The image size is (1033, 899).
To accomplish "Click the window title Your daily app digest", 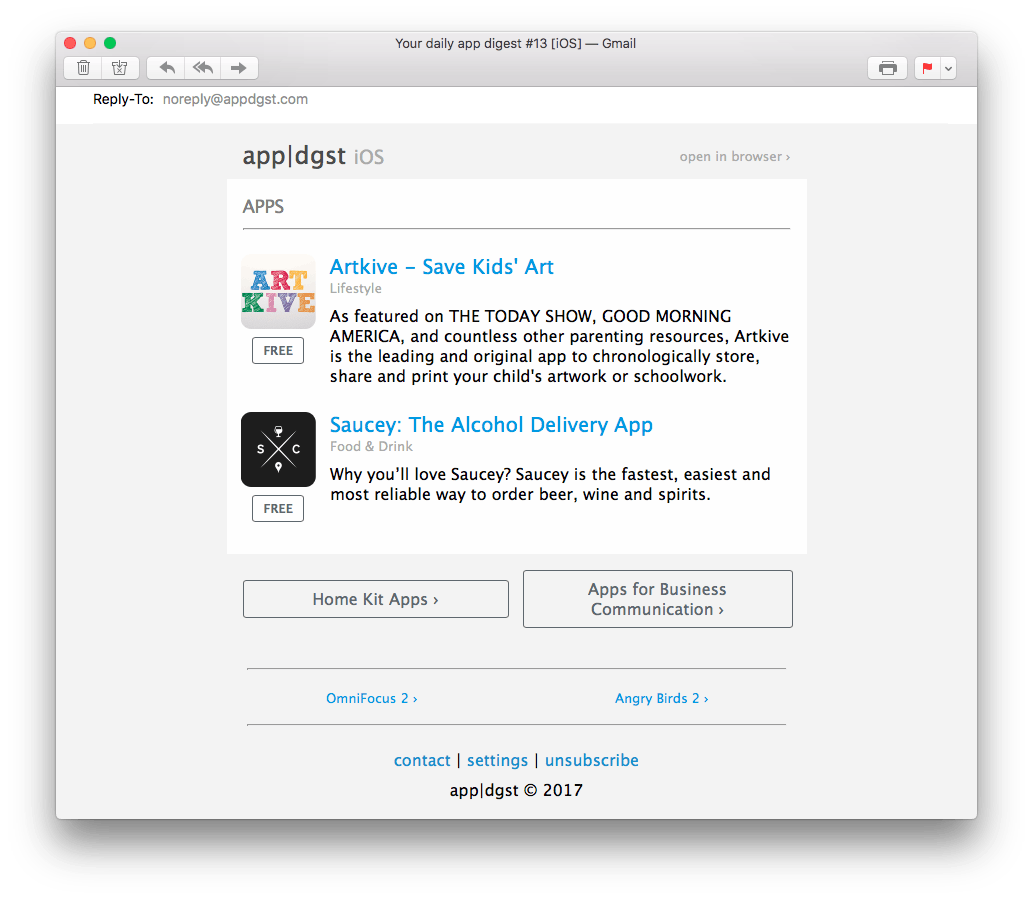I will (x=515, y=43).
